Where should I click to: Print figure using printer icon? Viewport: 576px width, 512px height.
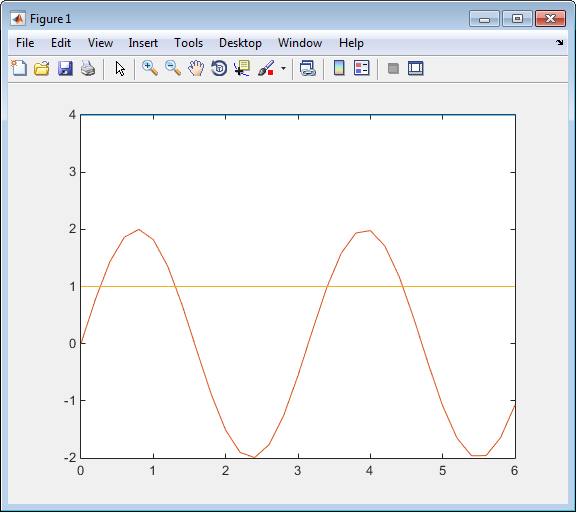click(x=88, y=68)
